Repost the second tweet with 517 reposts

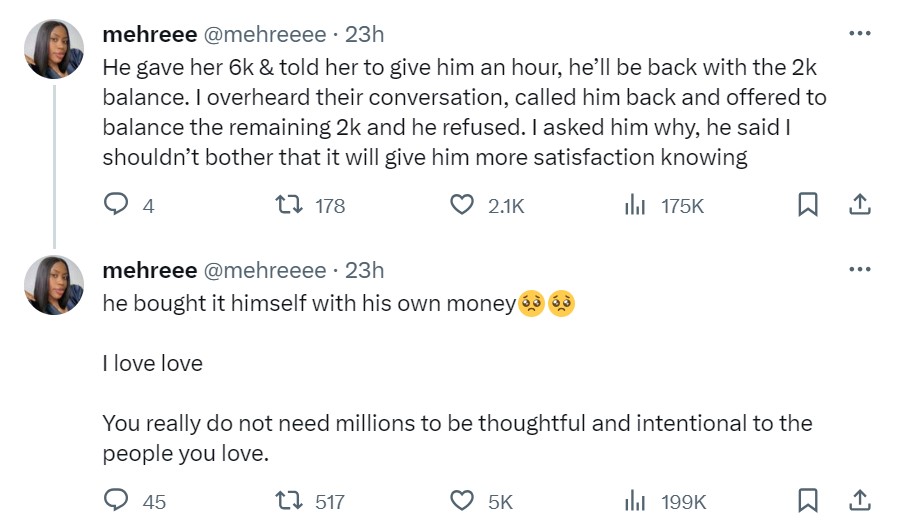tap(290, 501)
